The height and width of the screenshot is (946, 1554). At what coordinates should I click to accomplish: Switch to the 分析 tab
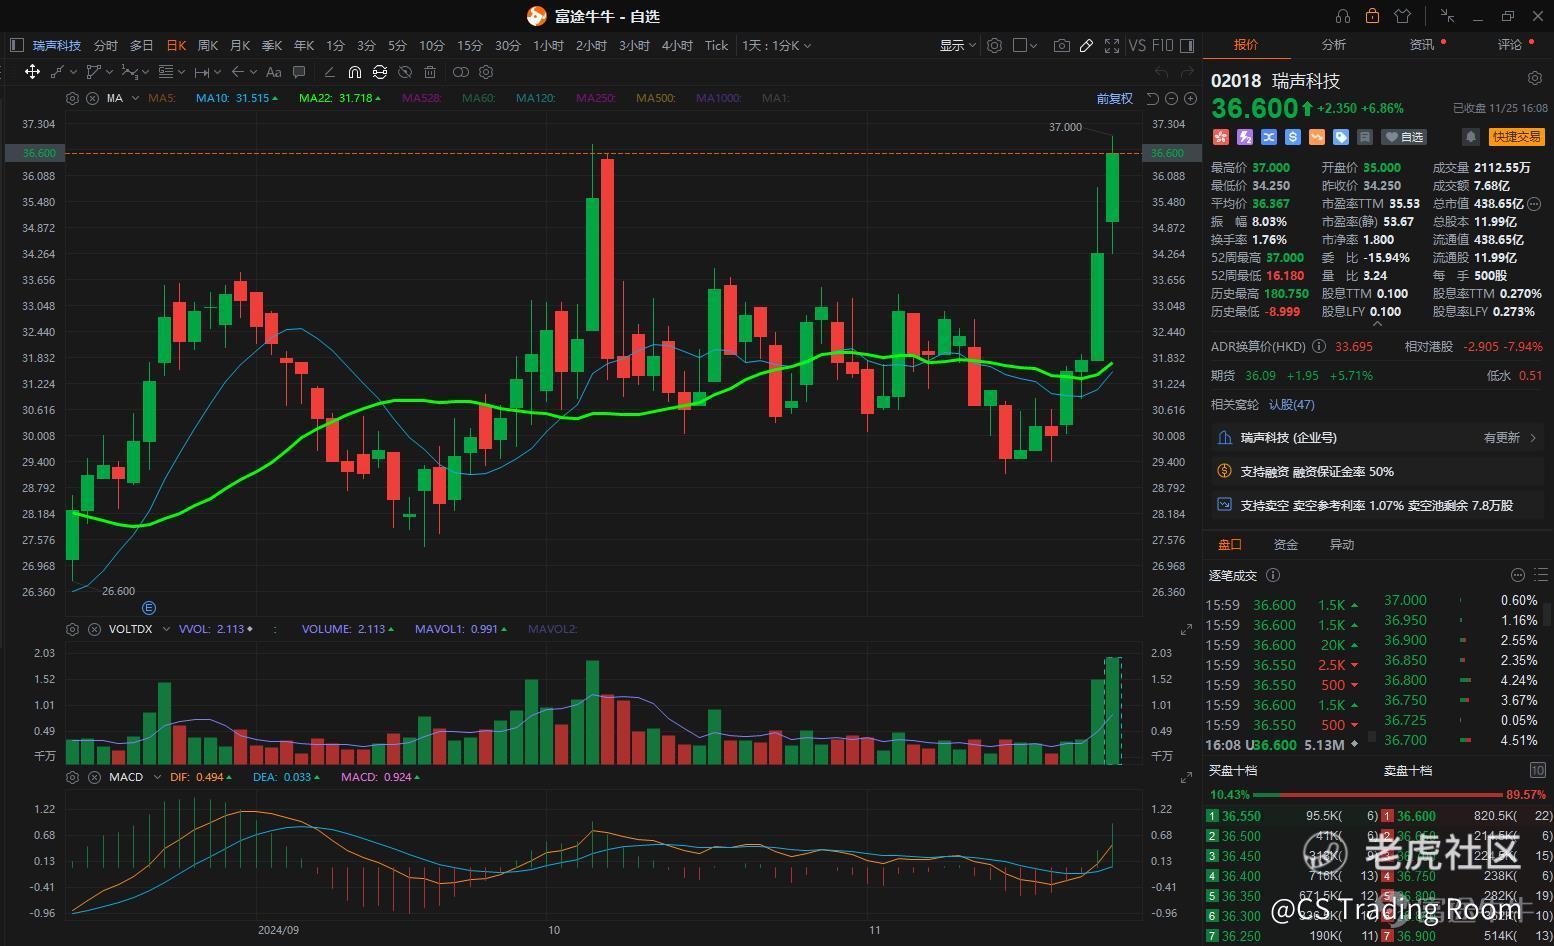(x=1333, y=44)
